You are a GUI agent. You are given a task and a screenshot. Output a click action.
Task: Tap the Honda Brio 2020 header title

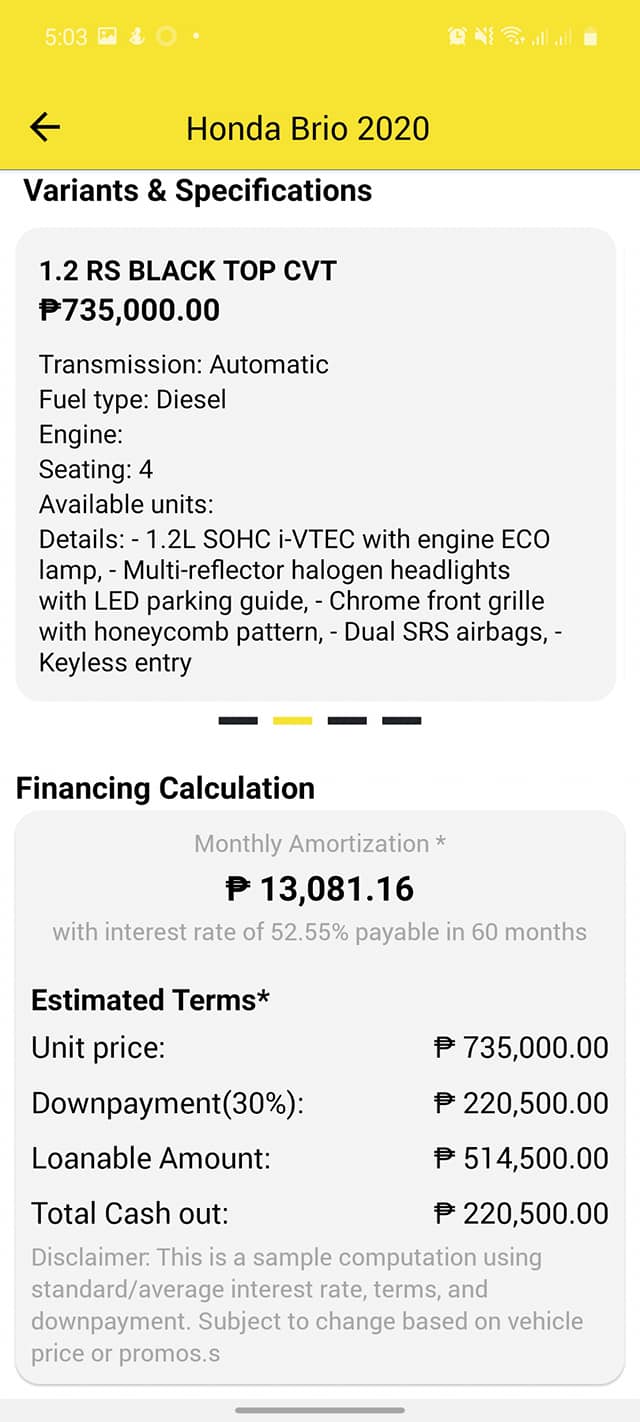pos(308,128)
